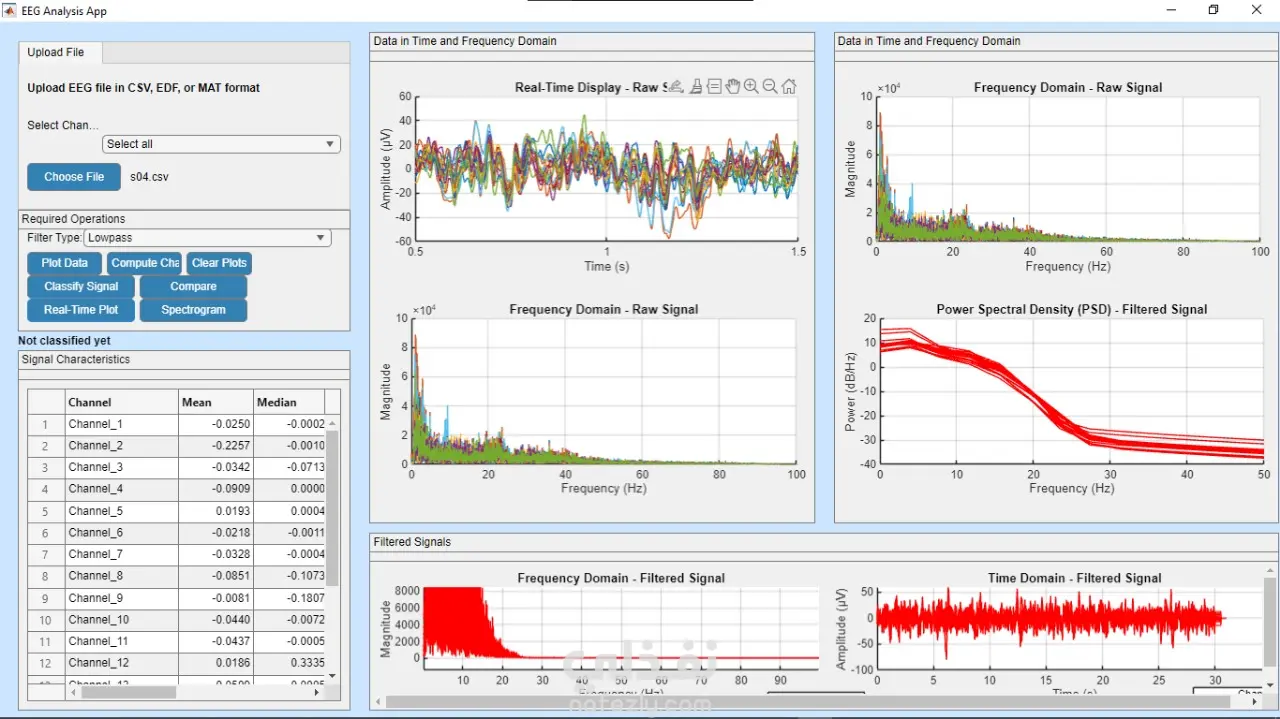1280x719 pixels.
Task: Switch to the Upload File tab
Action: tap(56, 52)
